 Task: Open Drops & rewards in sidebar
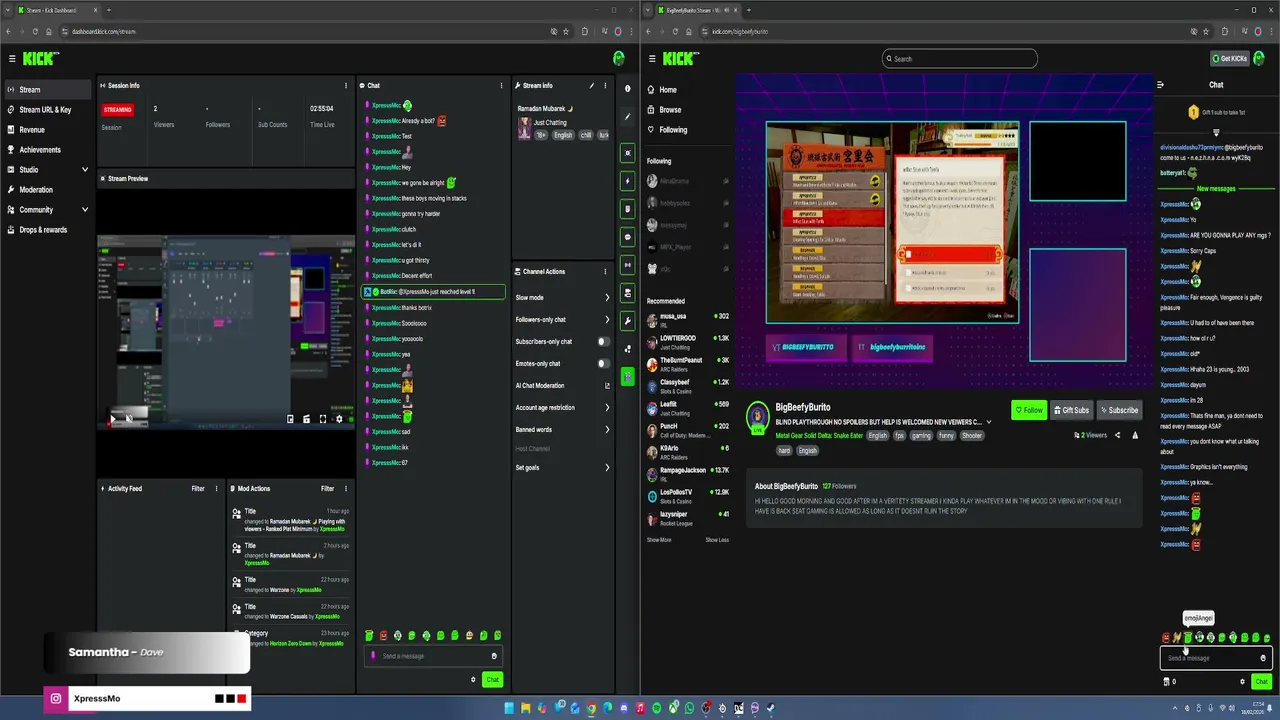coord(47,230)
